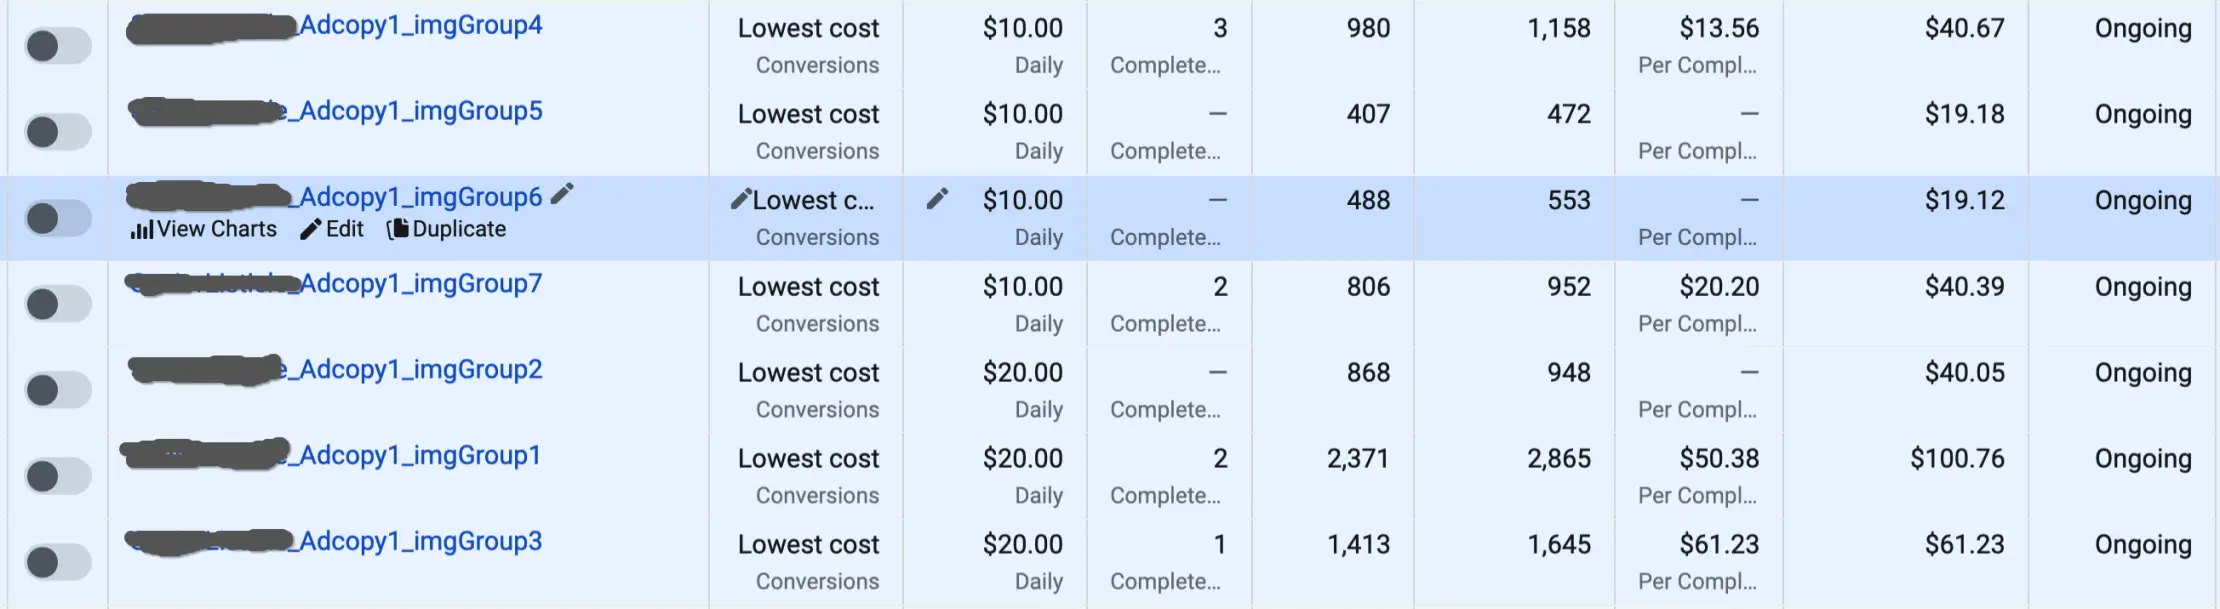Screen dimensions: 2220x609
Task: Open the Adcopy1_imgGroup4 ad set link
Action: pos(420,26)
